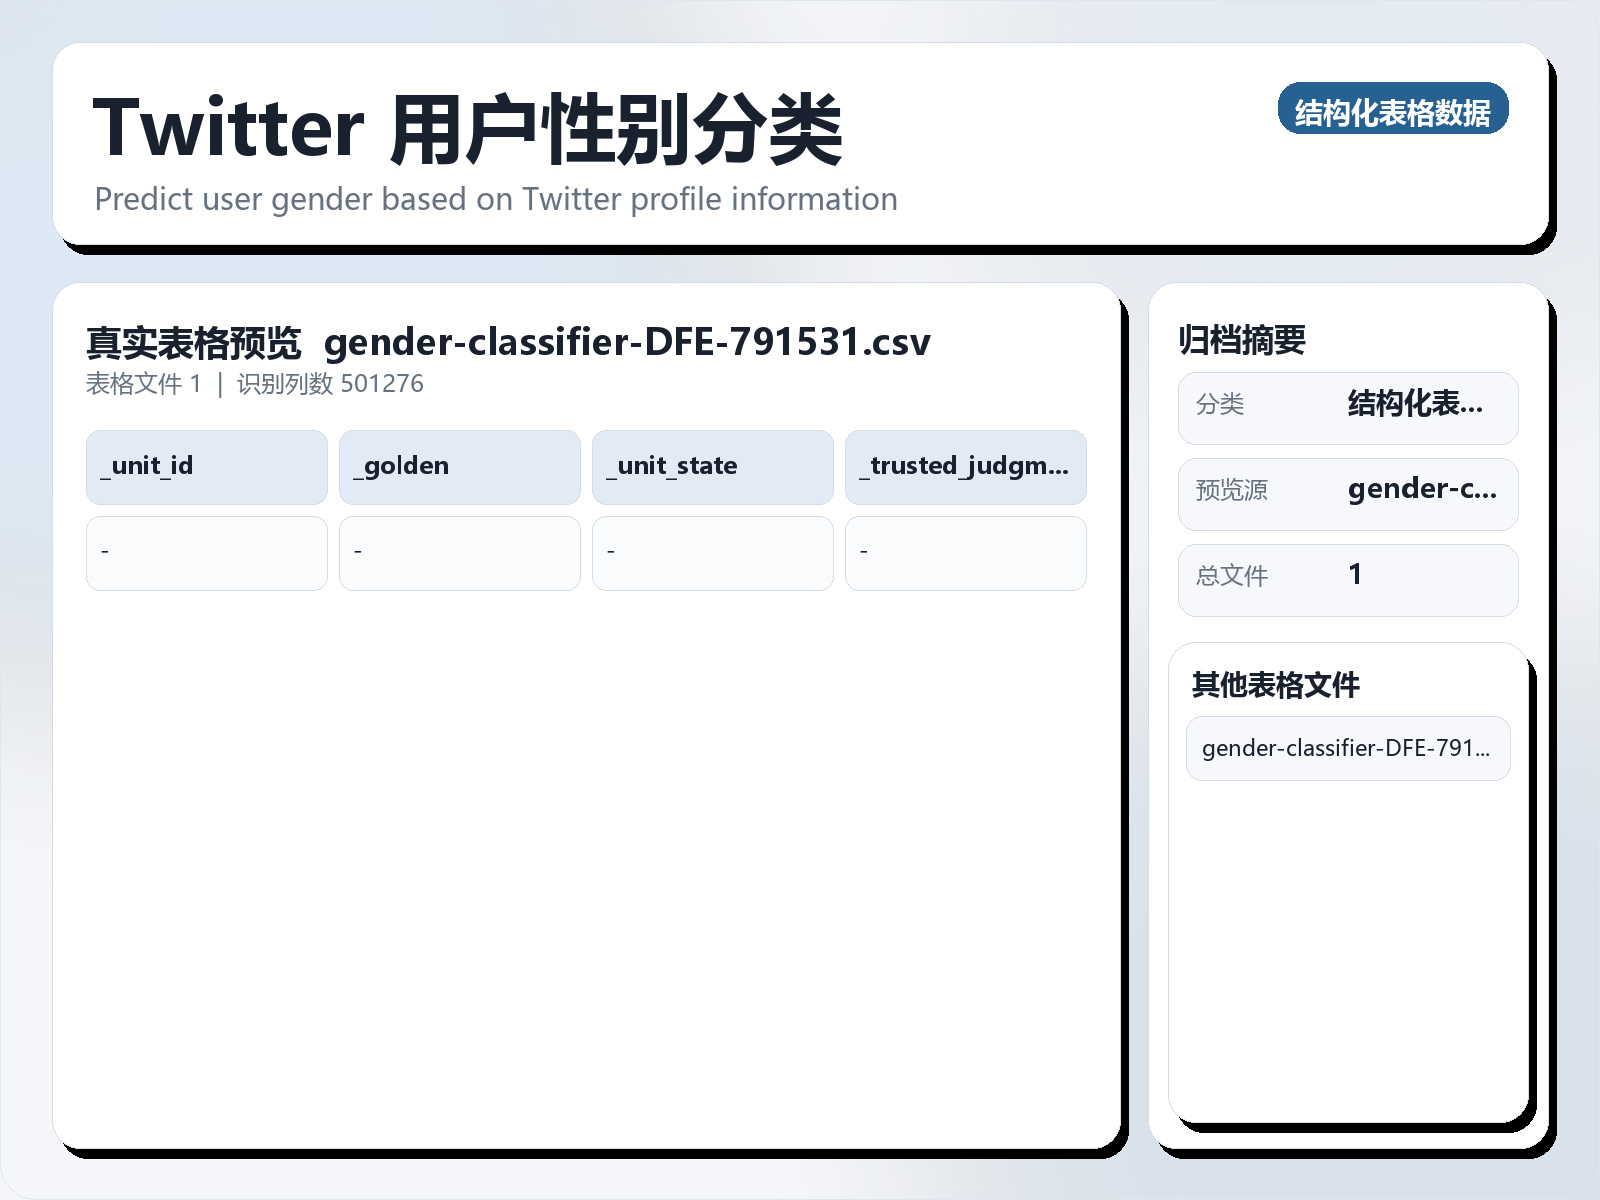The height and width of the screenshot is (1200, 1600).
Task: Open gender-classifier-DFE-791... under 其他表格文件
Action: [1348, 747]
